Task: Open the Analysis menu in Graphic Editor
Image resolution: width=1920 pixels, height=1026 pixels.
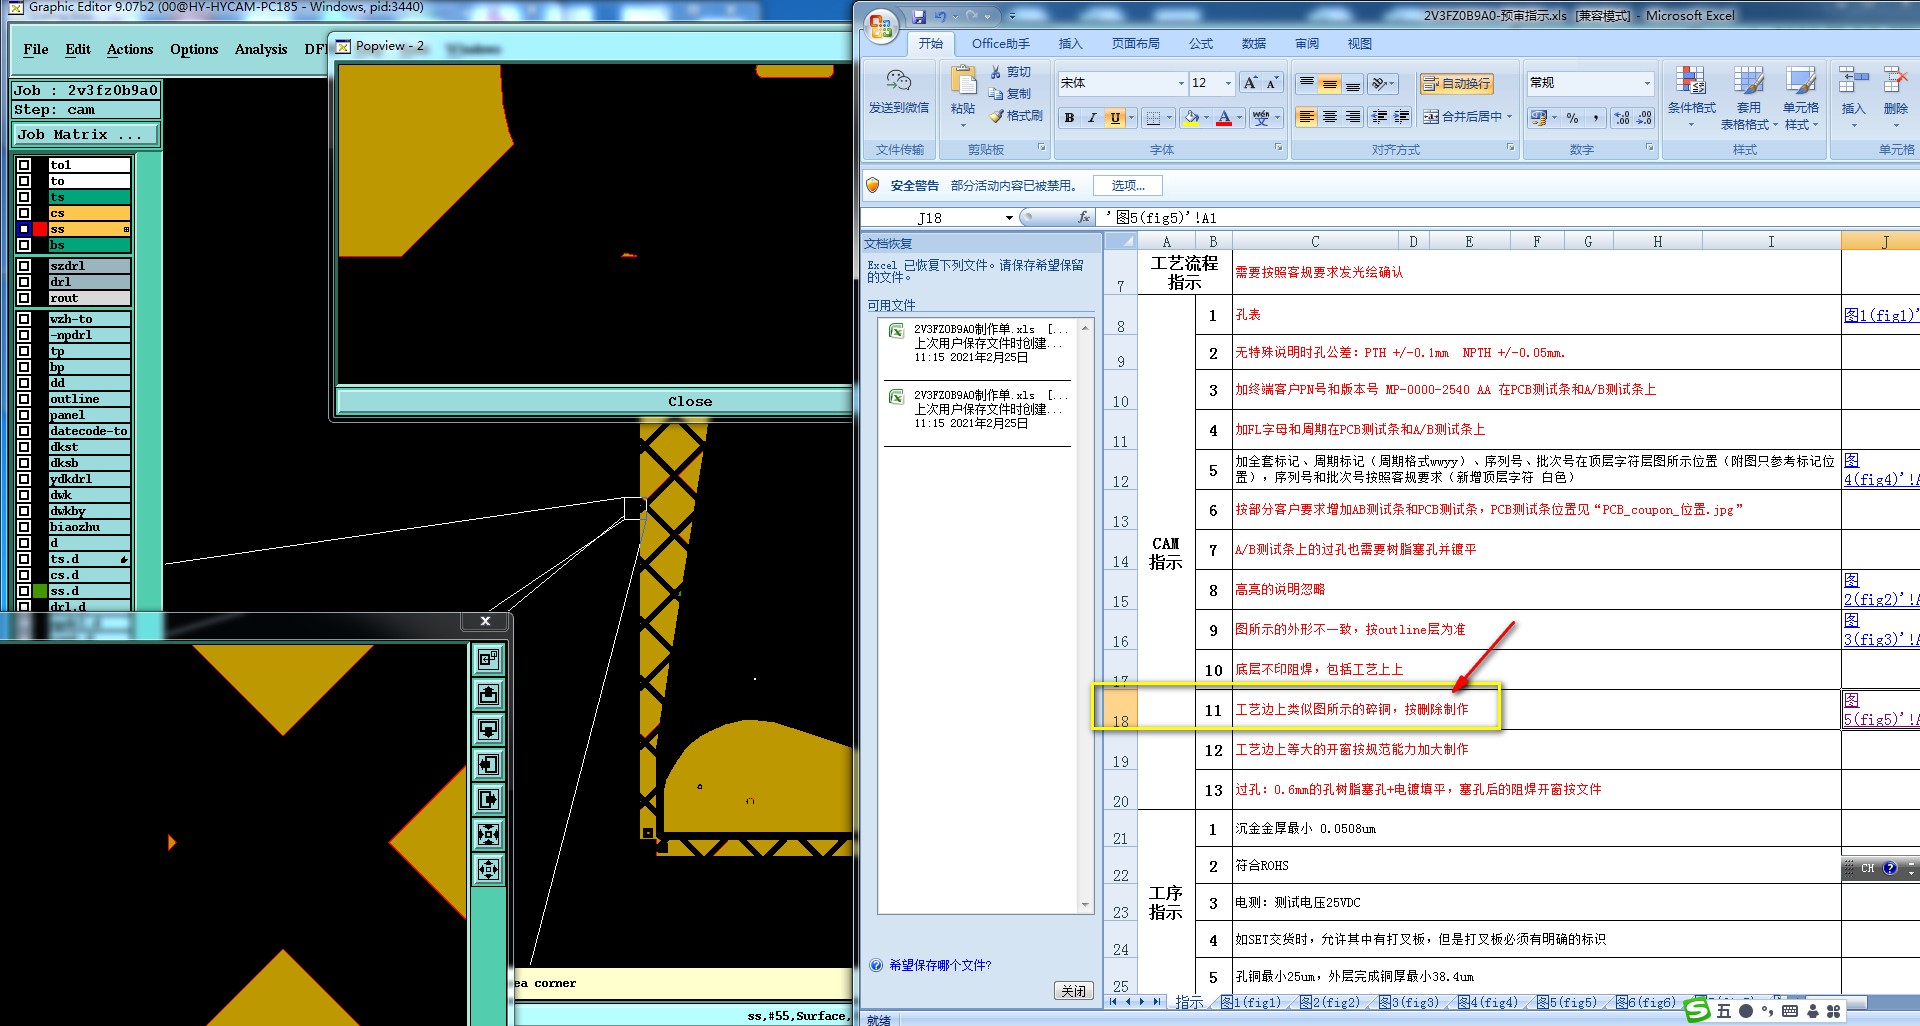Action: 260,49
